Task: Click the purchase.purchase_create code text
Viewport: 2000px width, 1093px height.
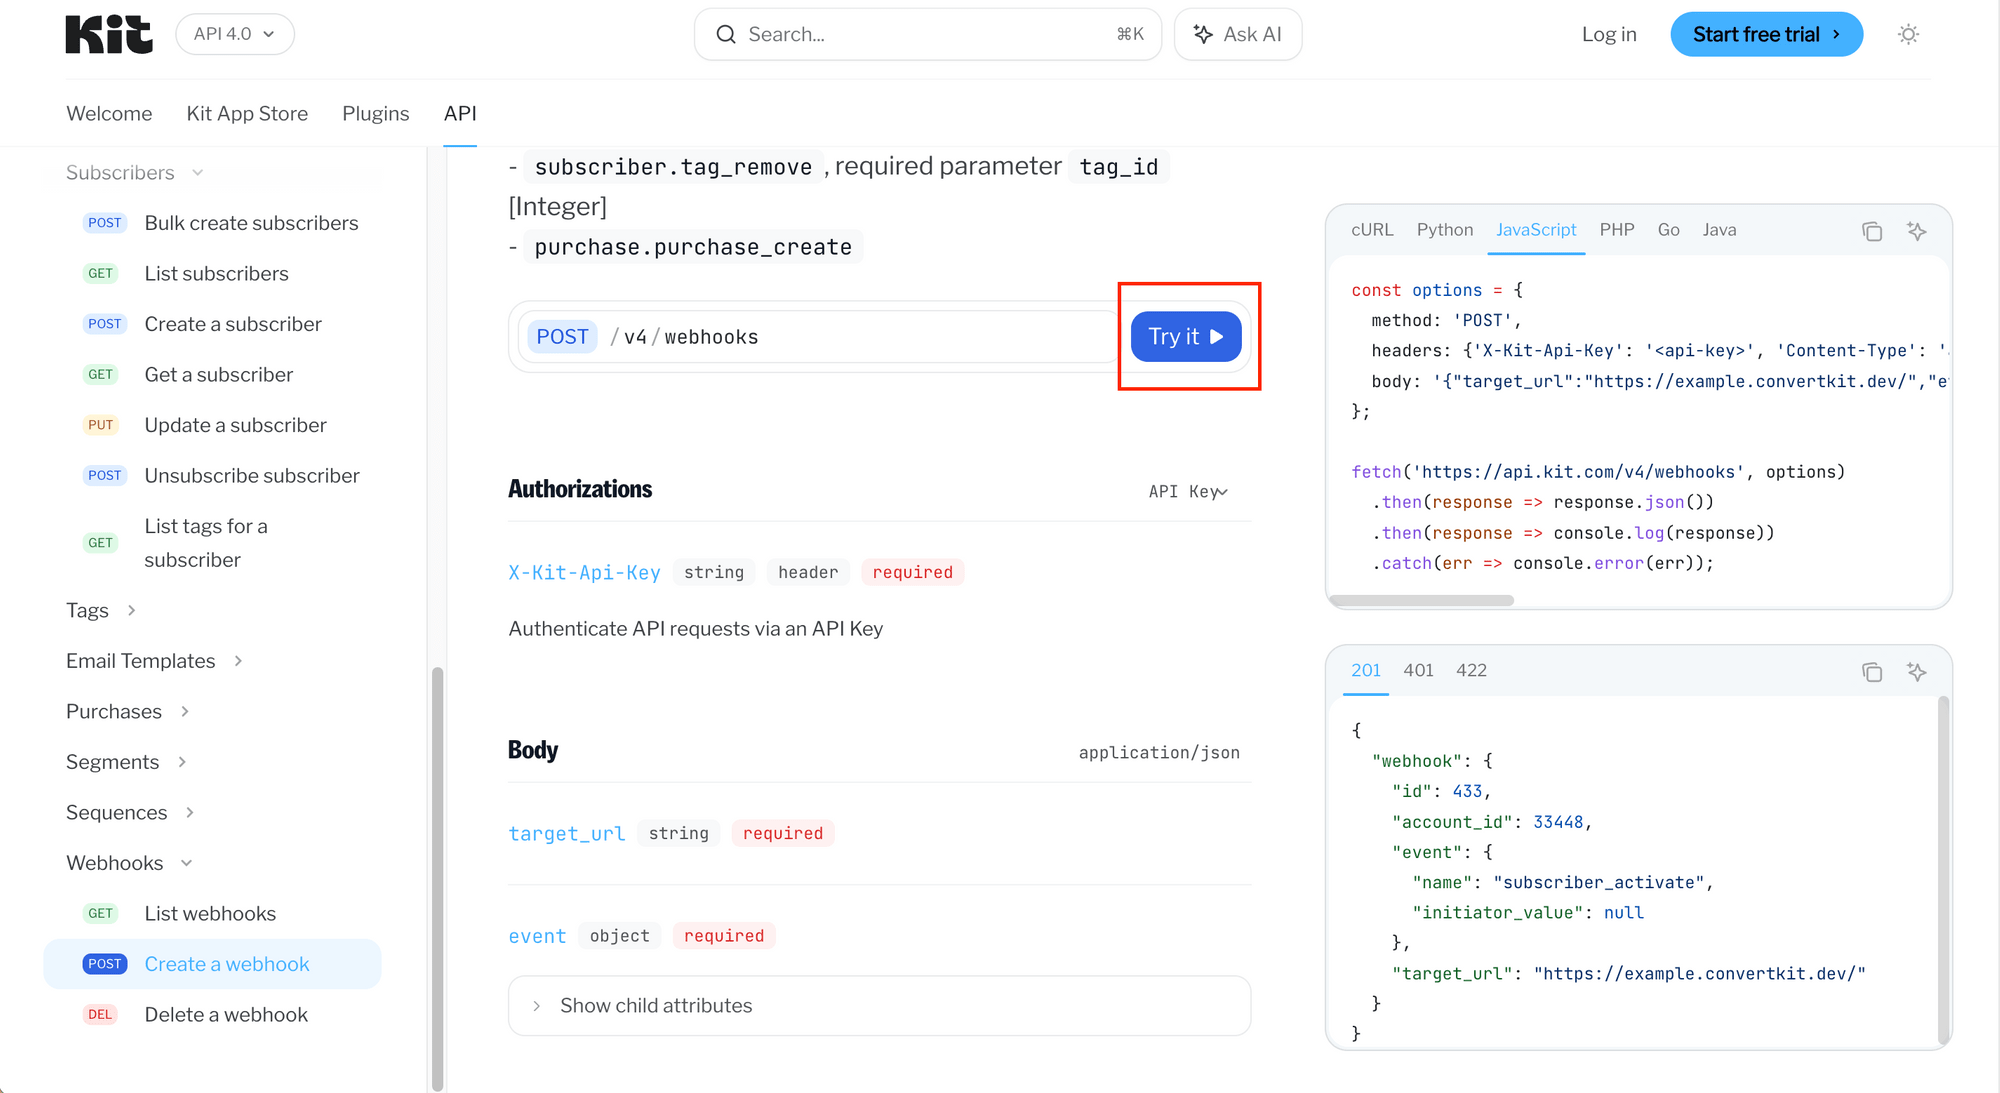Action: coord(693,247)
